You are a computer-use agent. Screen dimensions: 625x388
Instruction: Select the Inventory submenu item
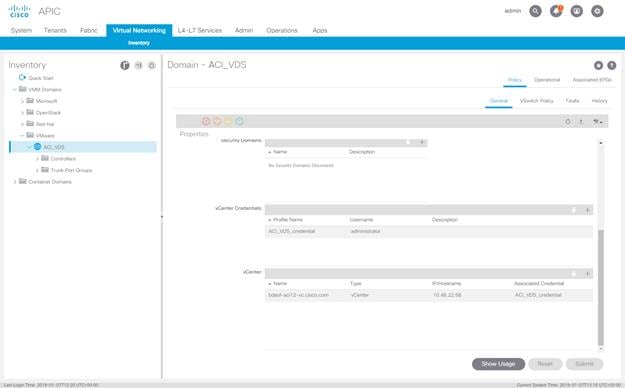click(x=139, y=43)
